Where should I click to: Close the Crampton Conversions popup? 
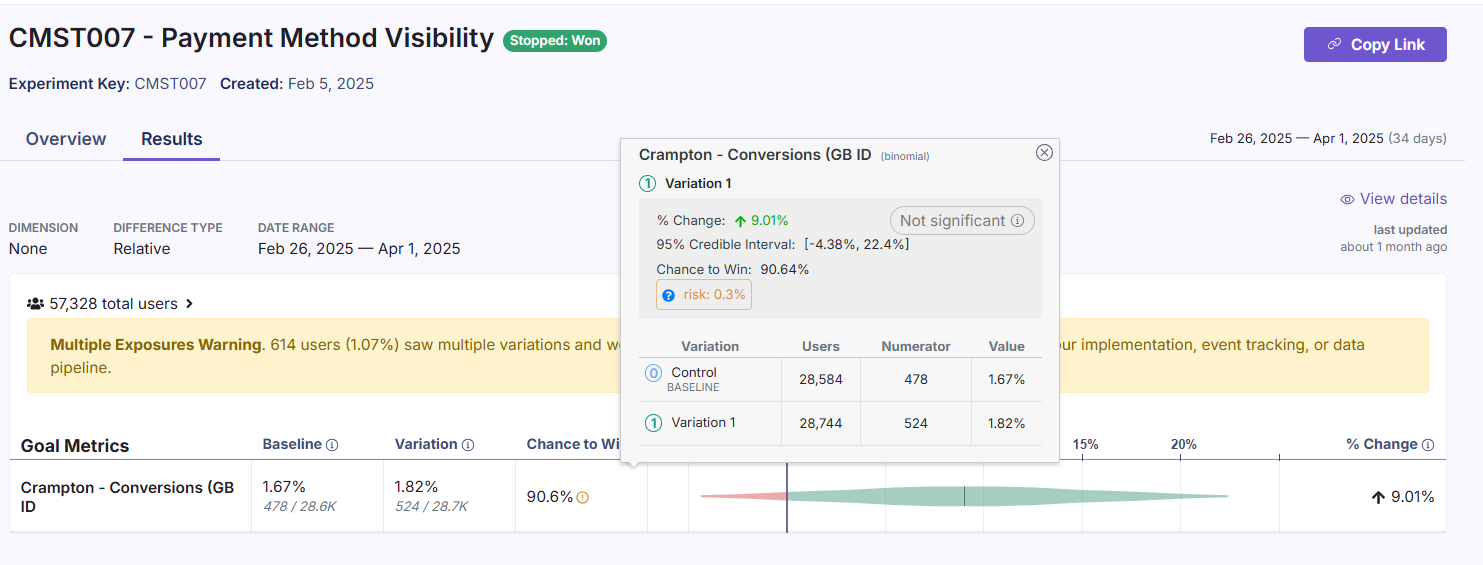(1044, 153)
